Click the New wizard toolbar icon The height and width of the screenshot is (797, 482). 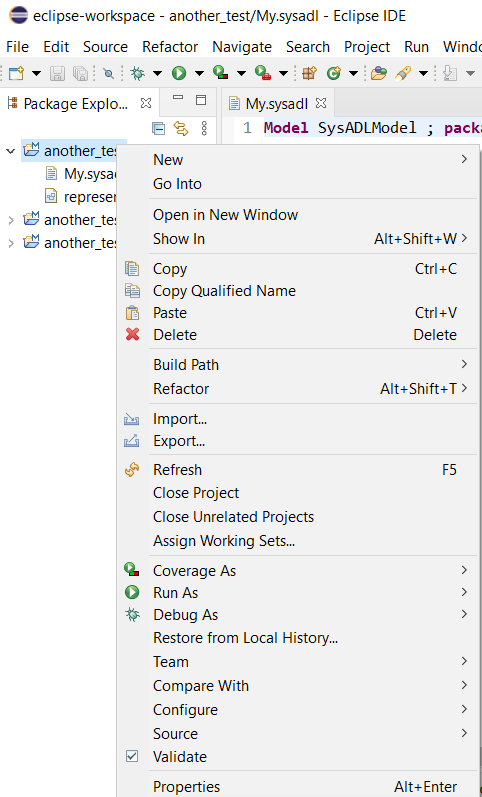point(17,74)
